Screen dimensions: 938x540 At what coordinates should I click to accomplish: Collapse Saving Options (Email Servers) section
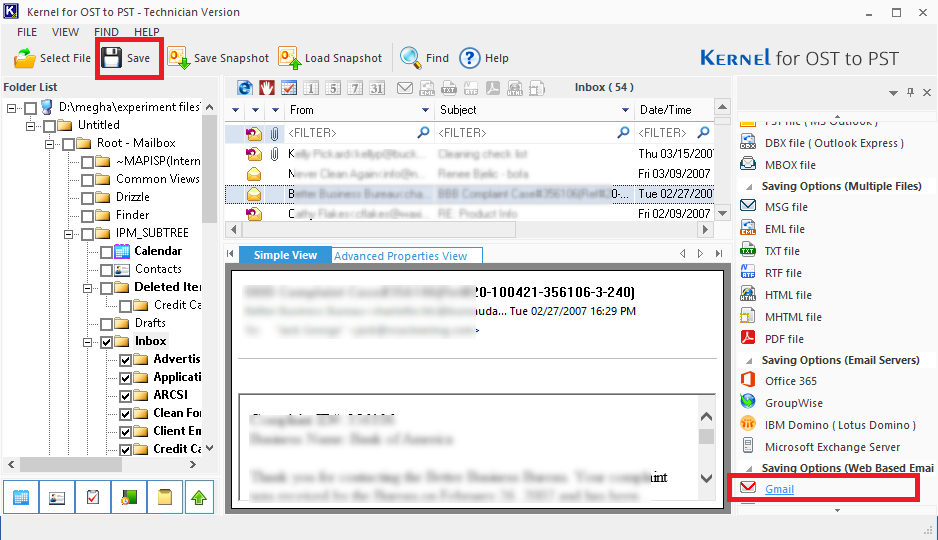[x=748, y=361]
